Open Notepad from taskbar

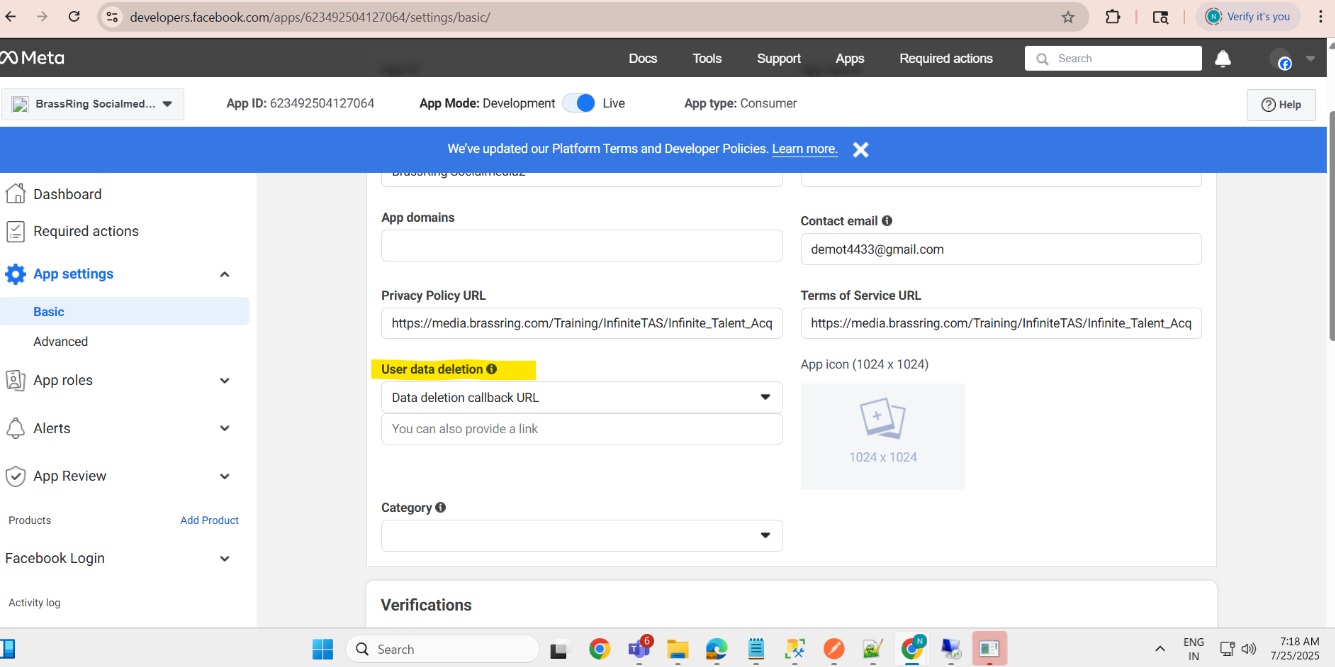(x=756, y=649)
